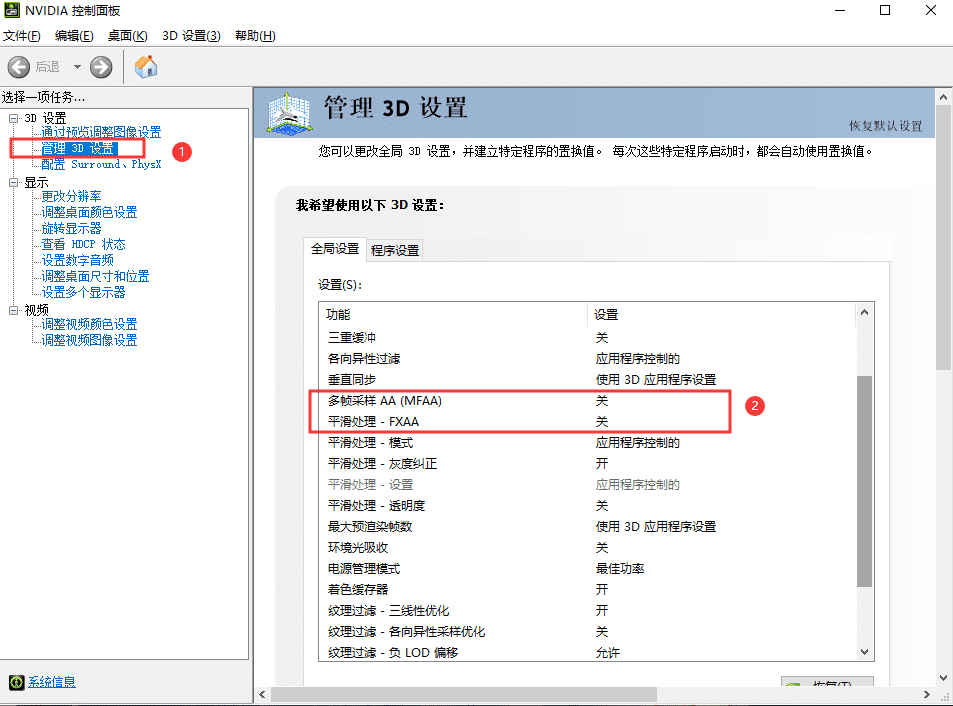Select the 垂直同步 setting row
The height and width of the screenshot is (706, 953).
[x=587, y=380]
